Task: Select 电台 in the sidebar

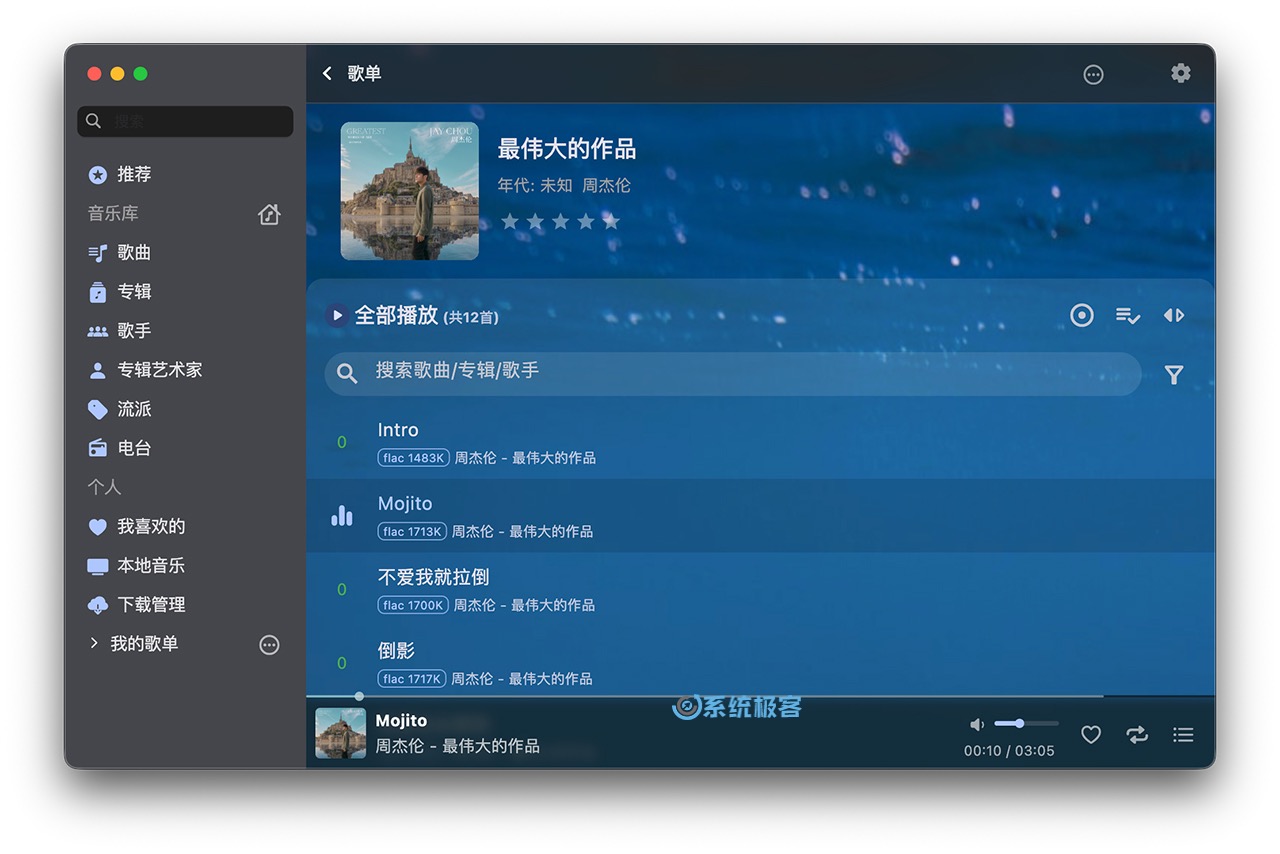Action: coord(134,448)
